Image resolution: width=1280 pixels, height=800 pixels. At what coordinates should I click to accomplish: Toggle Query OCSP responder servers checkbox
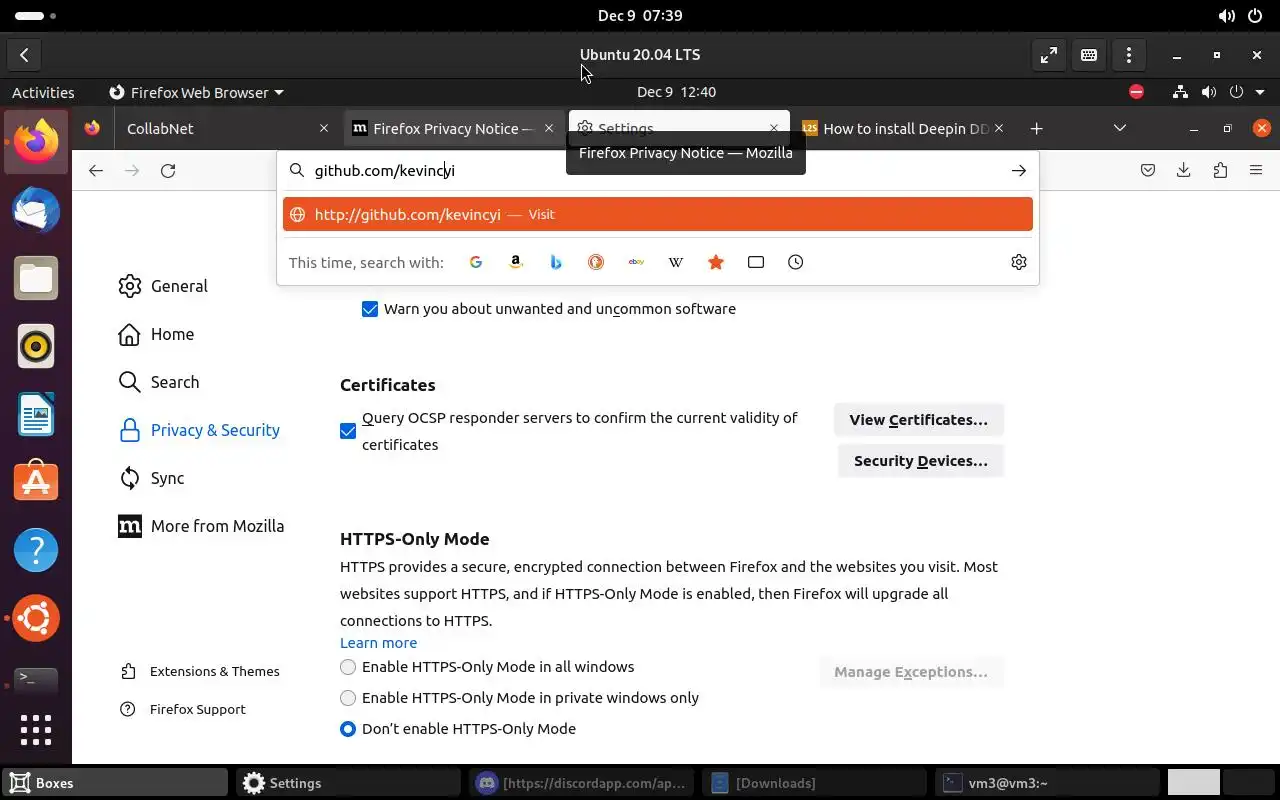click(348, 431)
